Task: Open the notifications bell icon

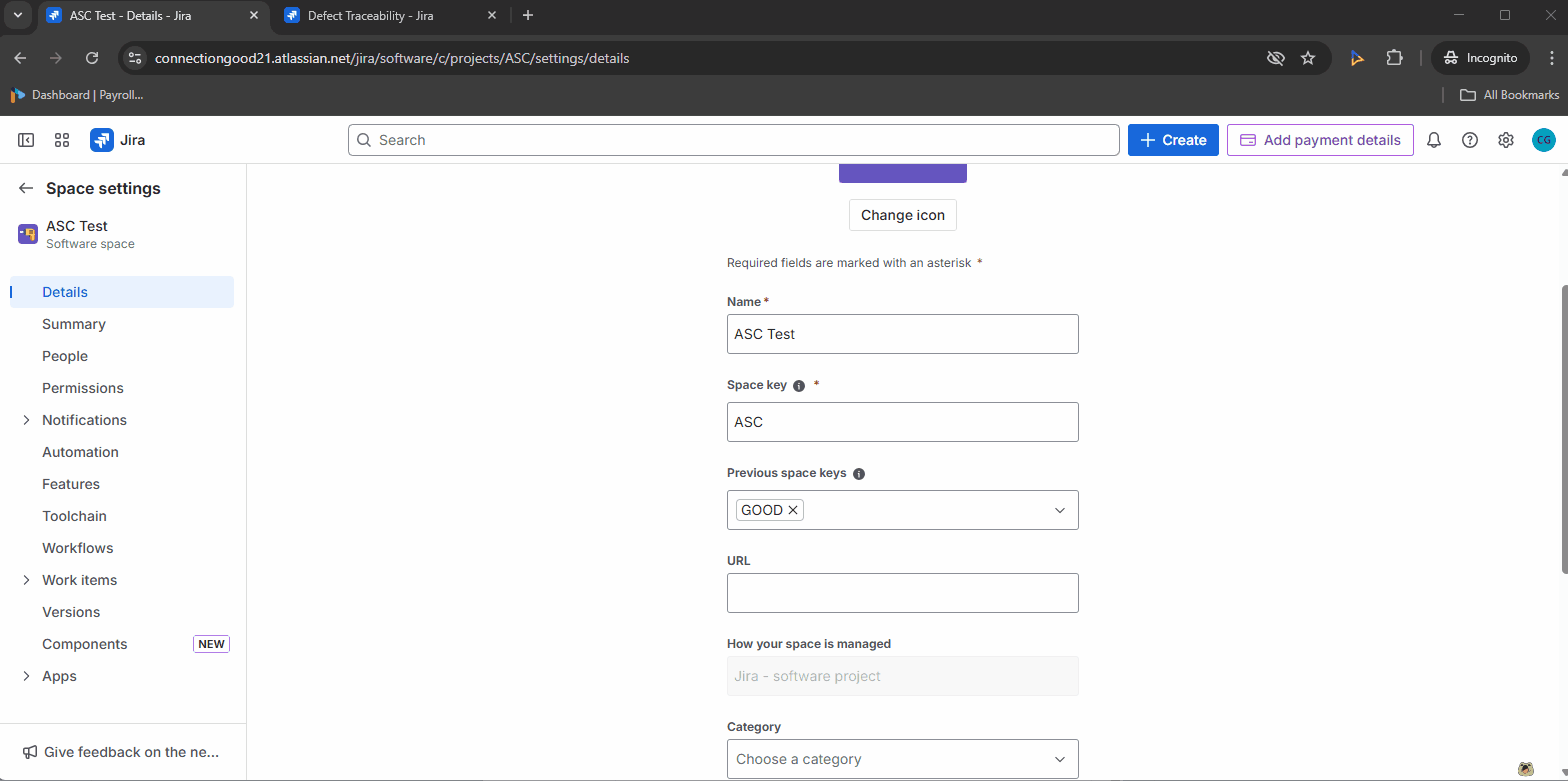Action: [x=1433, y=140]
